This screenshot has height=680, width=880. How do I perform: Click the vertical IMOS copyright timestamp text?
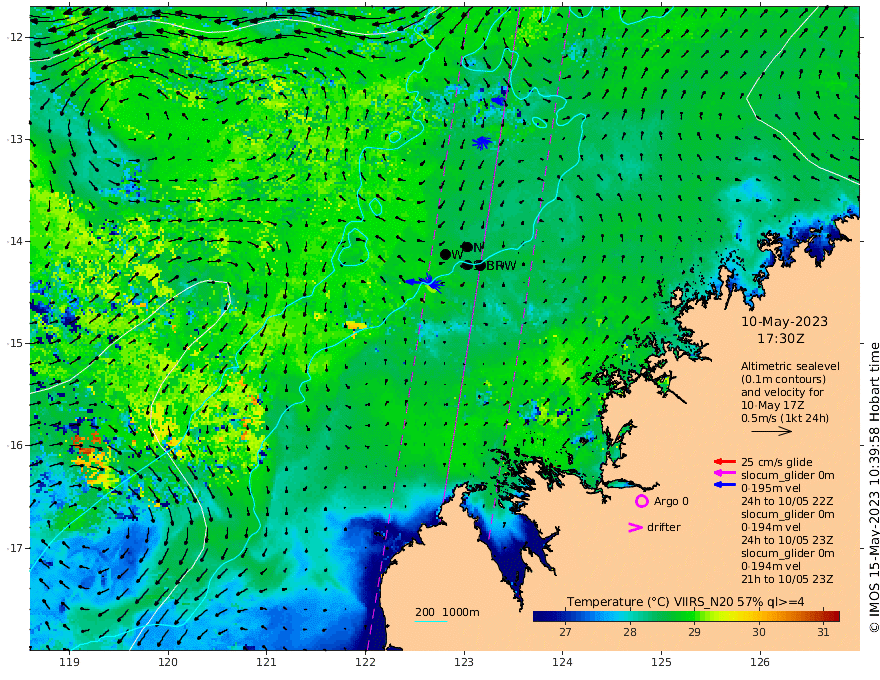point(874,488)
